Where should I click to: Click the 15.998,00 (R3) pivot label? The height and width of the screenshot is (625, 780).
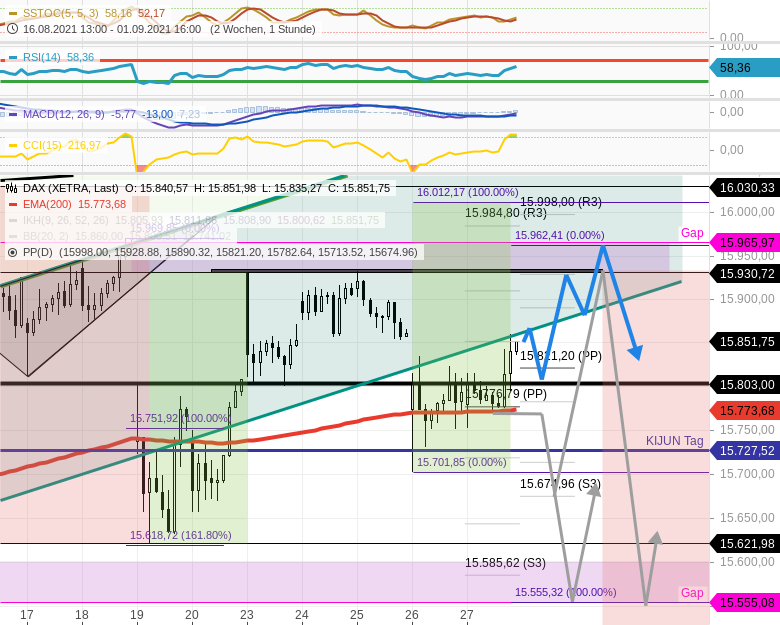[561, 202]
